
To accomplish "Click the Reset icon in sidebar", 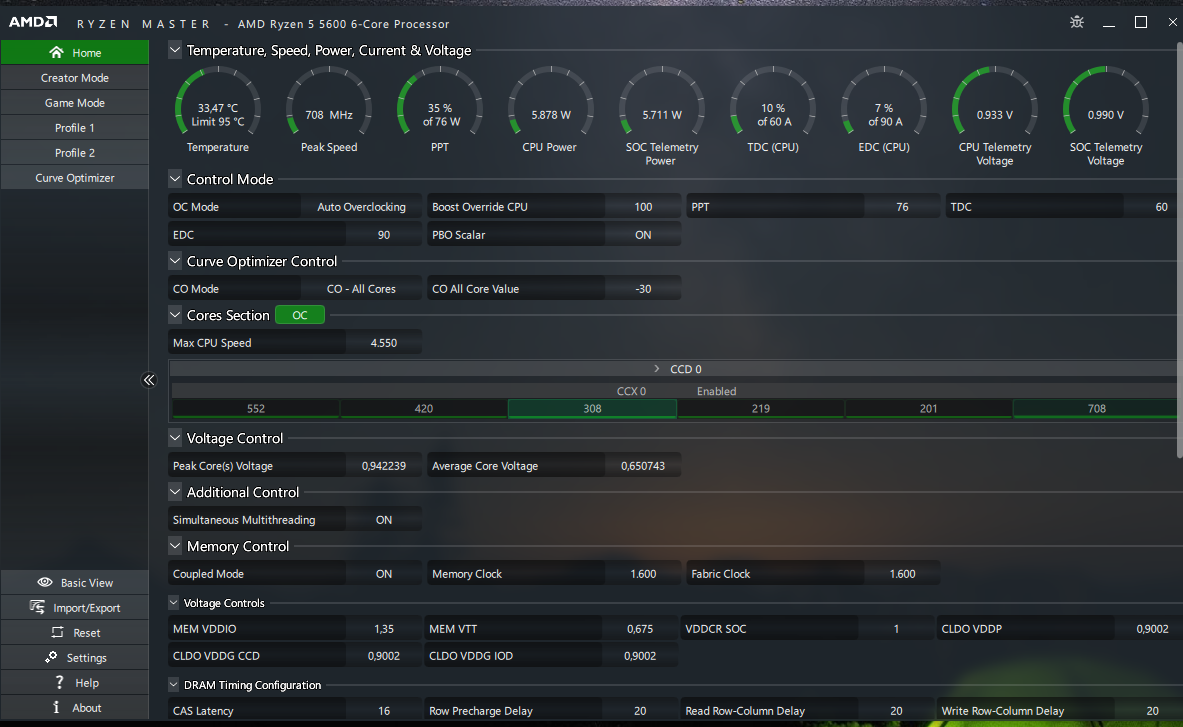I will tap(57, 633).
